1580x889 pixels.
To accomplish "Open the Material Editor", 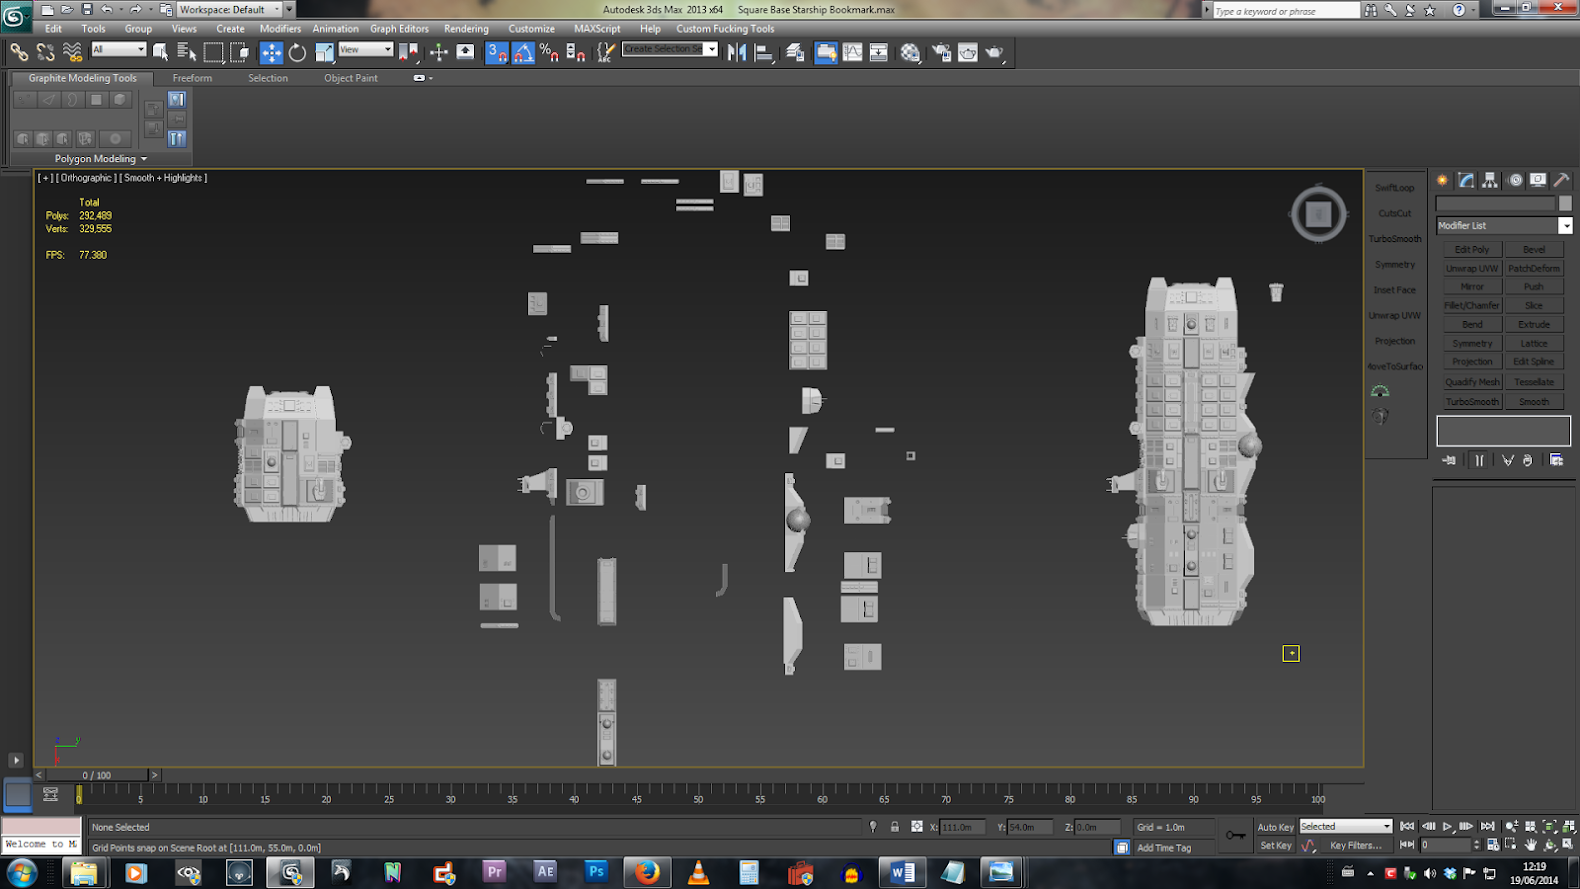I will (x=910, y=53).
